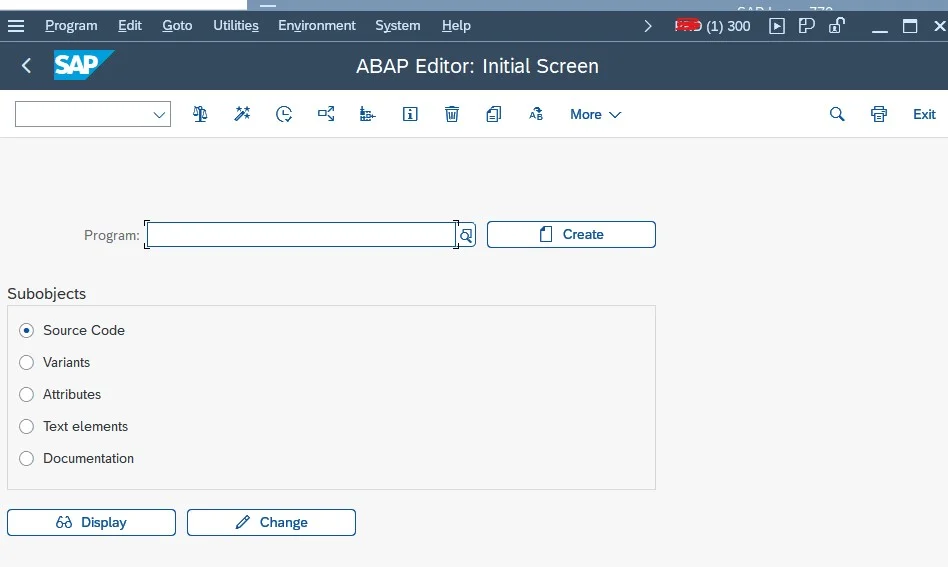Viewport: 948px width, 567px height.
Task: Click the Print icon
Action: (878, 114)
